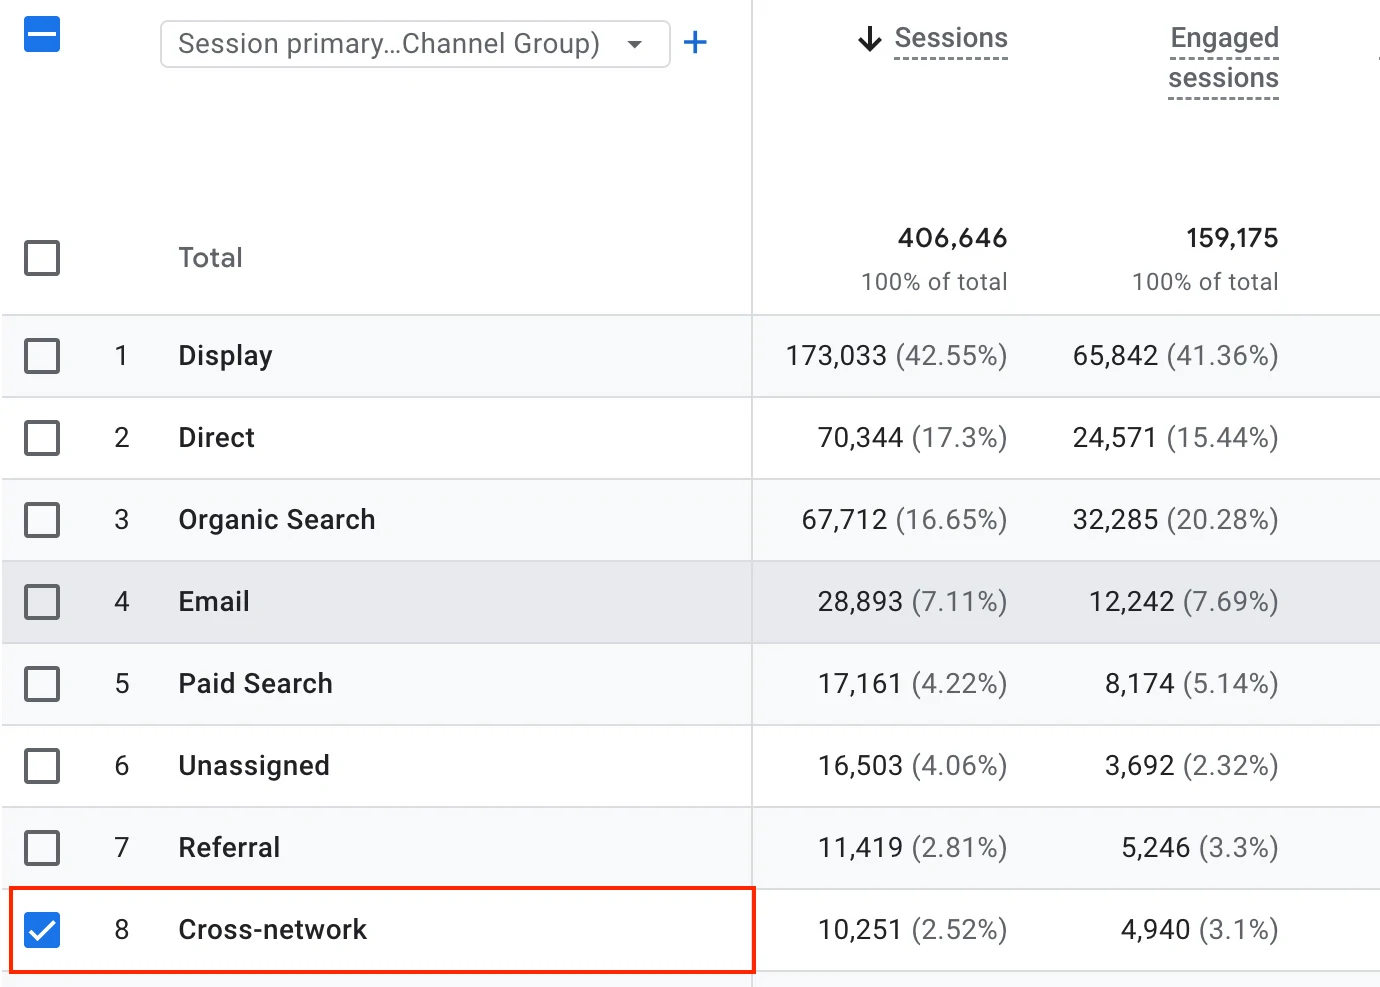Image resolution: width=1380 pixels, height=987 pixels.
Task: Uncheck the Cross-network row checkbox
Action: click(x=42, y=930)
